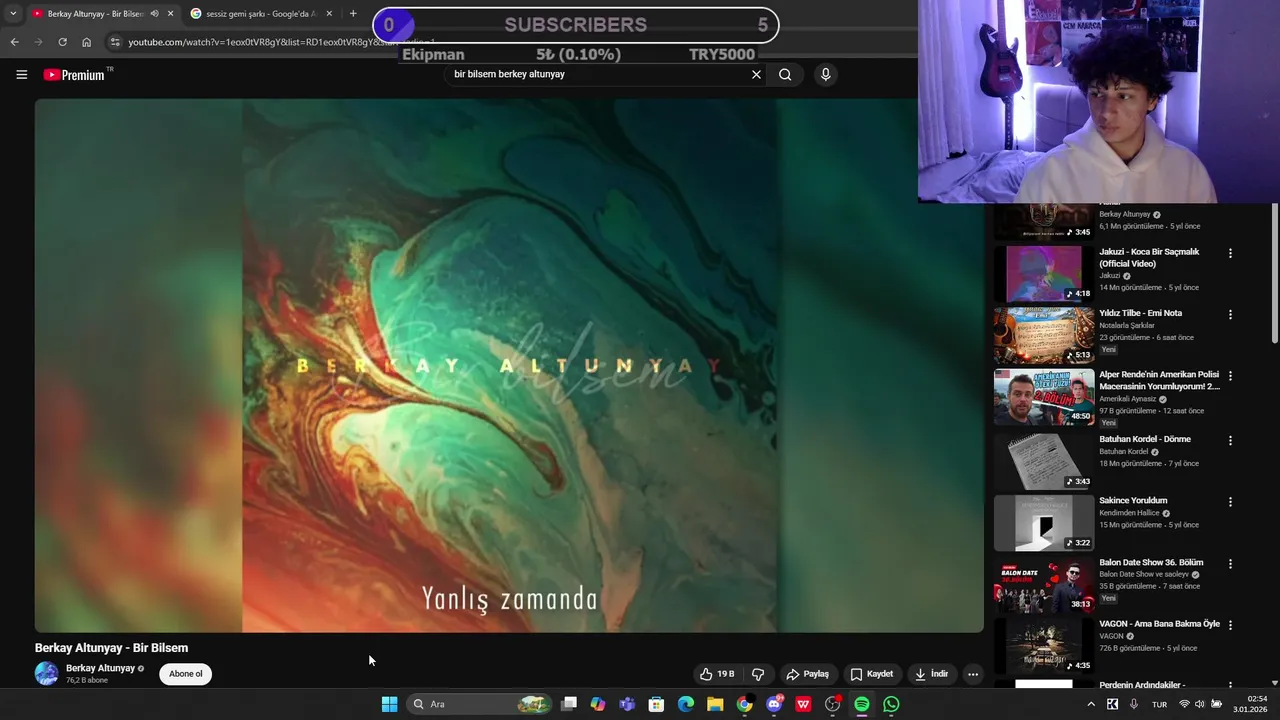Close the sessiz gemi şarkı tab
This screenshot has width=1280, height=720.
pyautogui.click(x=329, y=14)
